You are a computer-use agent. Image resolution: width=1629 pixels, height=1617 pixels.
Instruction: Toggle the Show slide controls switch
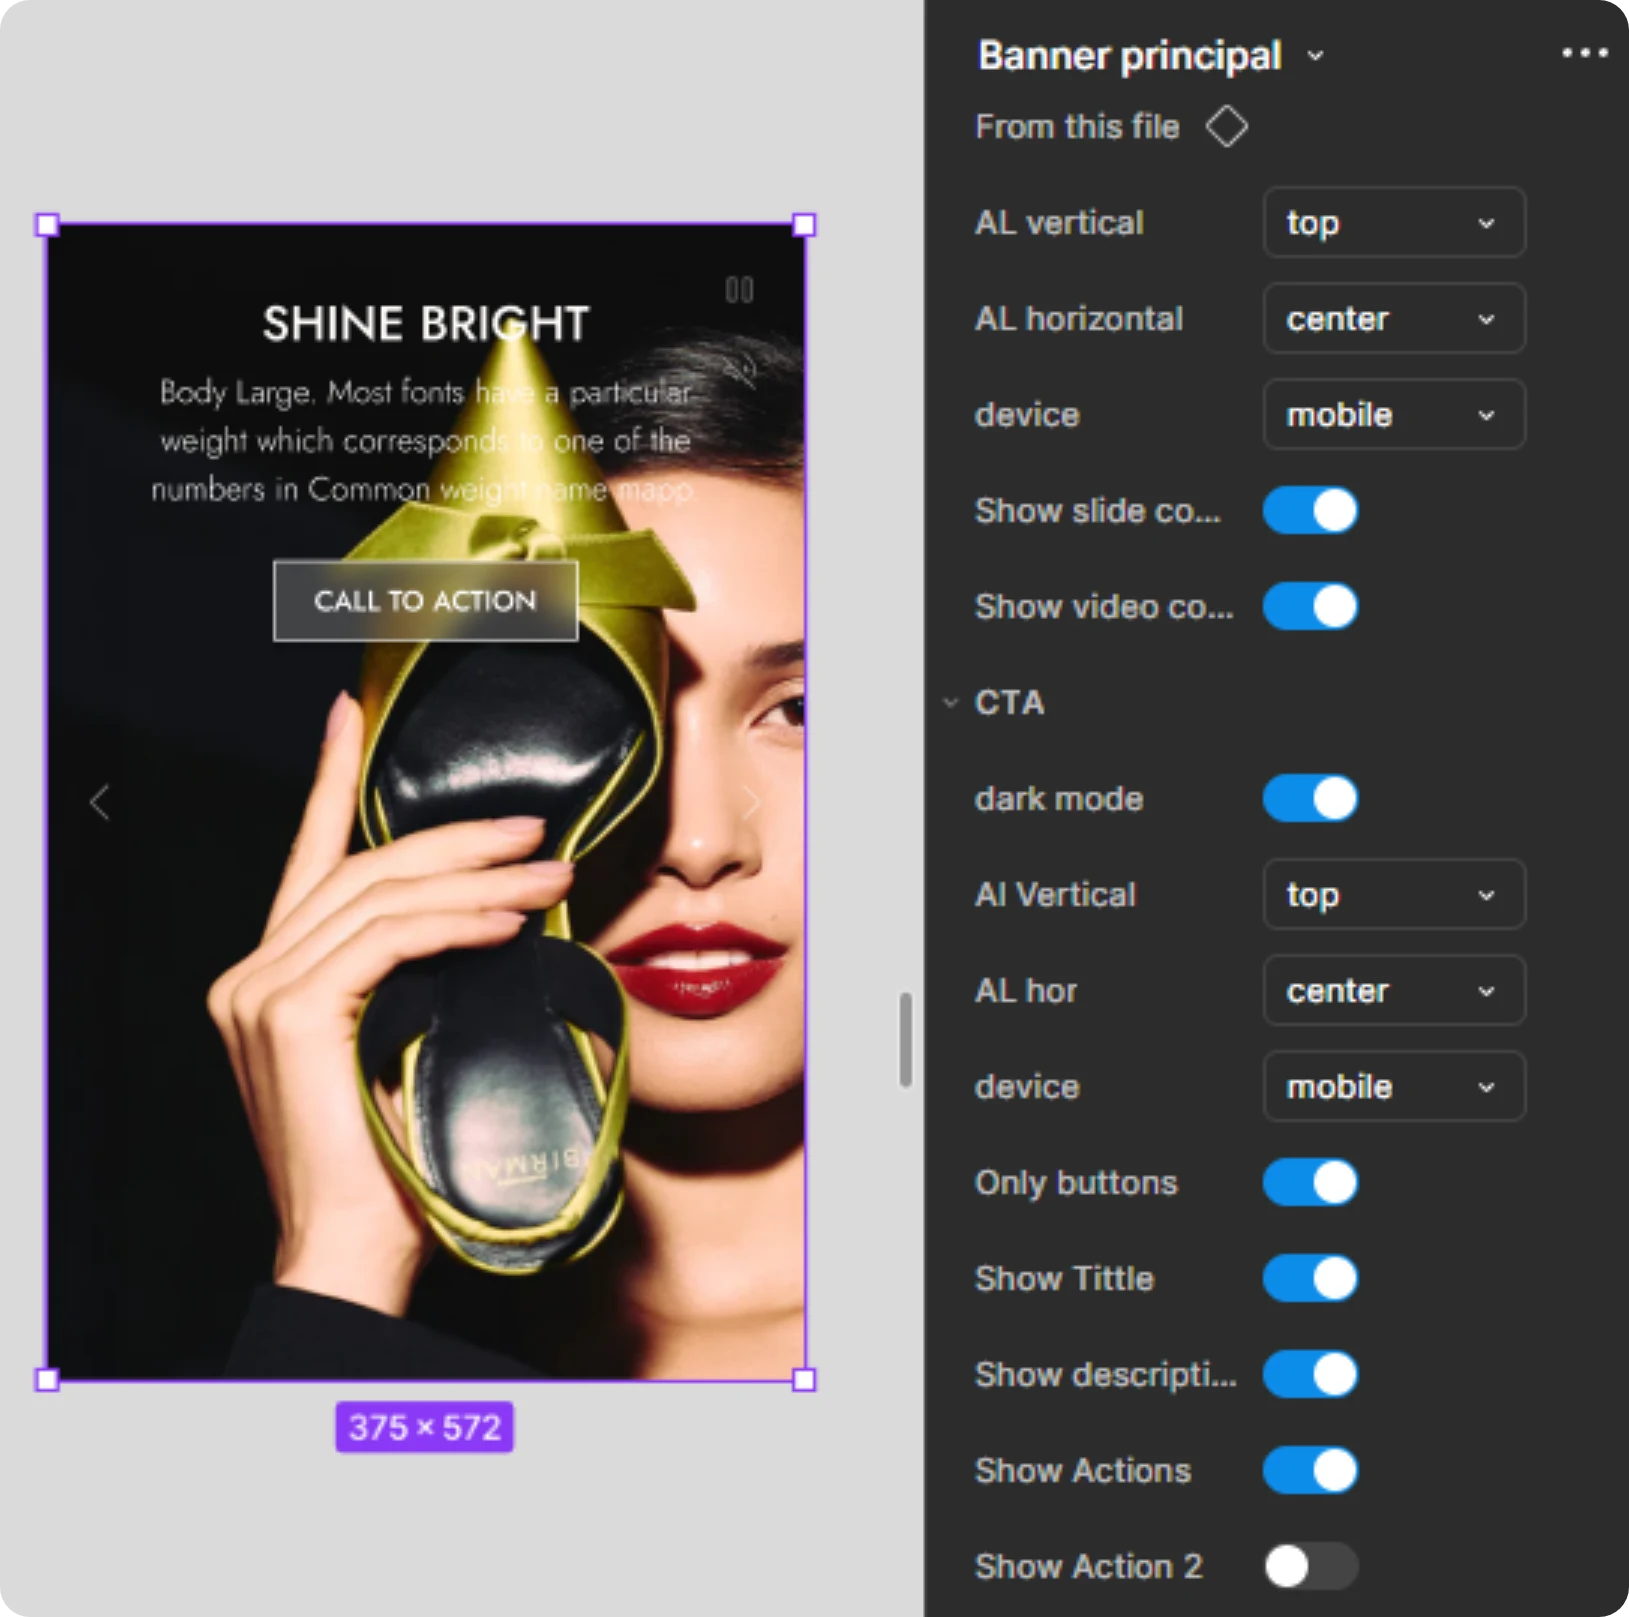(1310, 511)
